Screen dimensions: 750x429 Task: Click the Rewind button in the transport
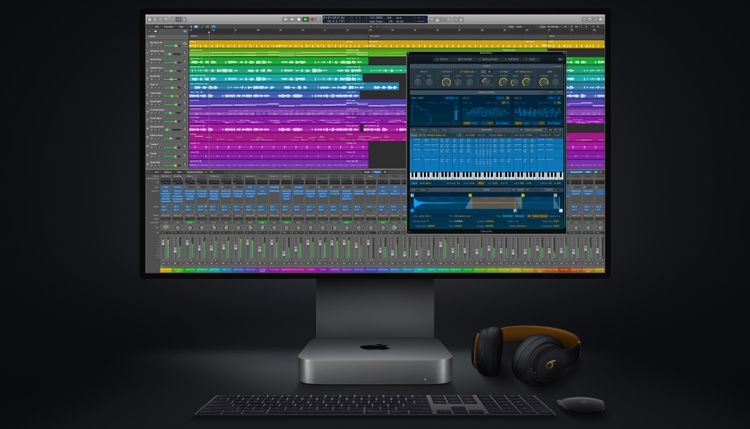pyautogui.click(x=286, y=20)
